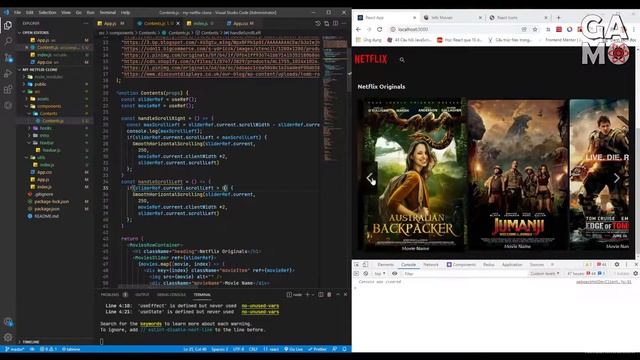Viewport: 640px width, 360px height.
Task: Switch to React Icons Chrome tab
Action: point(518,18)
